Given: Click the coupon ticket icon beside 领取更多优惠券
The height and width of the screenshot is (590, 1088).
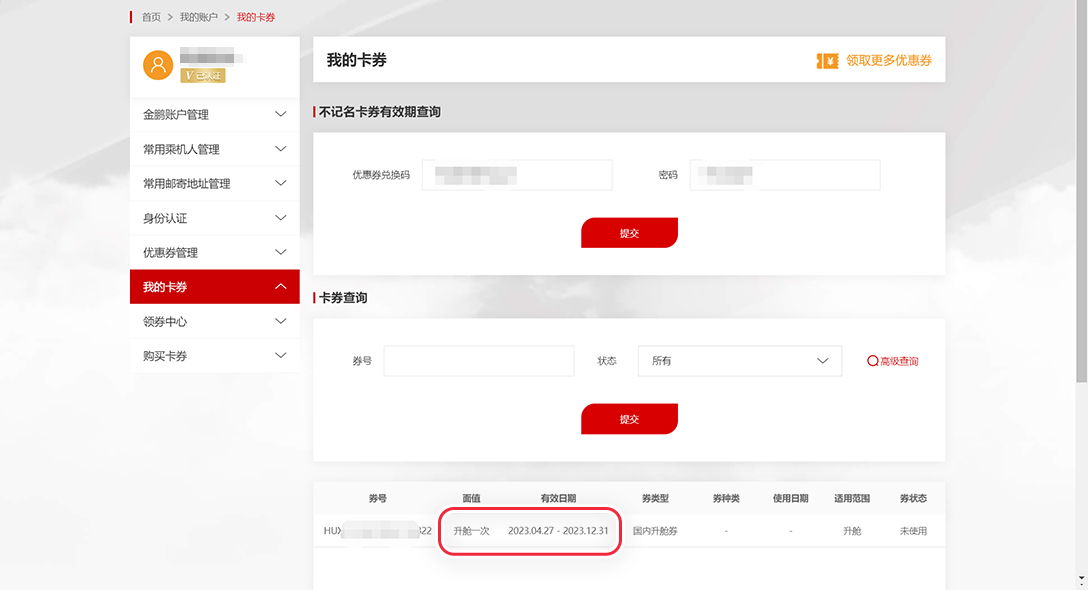Looking at the screenshot, I should 827,61.
